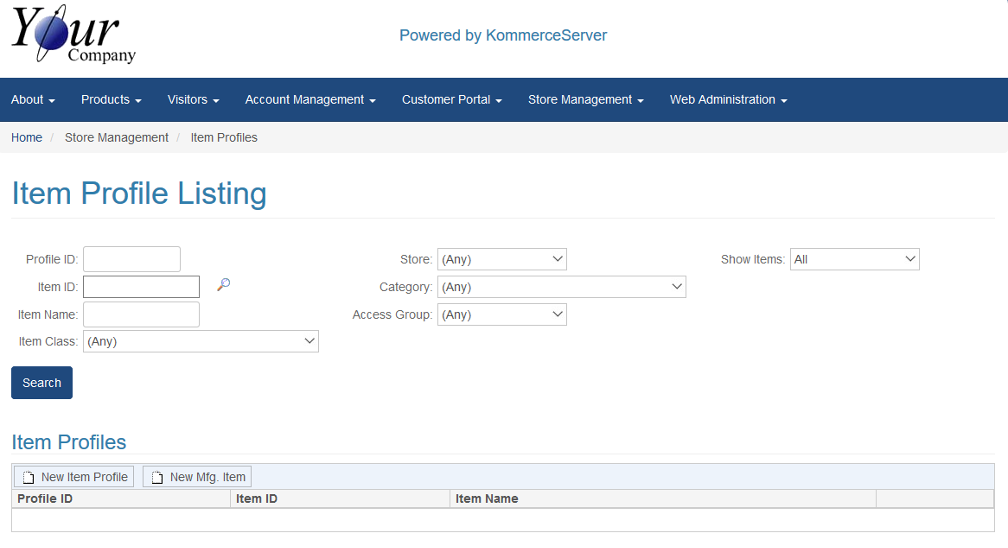Open the Store Management menu
Image resolution: width=1008 pixels, height=548 pixels.
coord(585,100)
